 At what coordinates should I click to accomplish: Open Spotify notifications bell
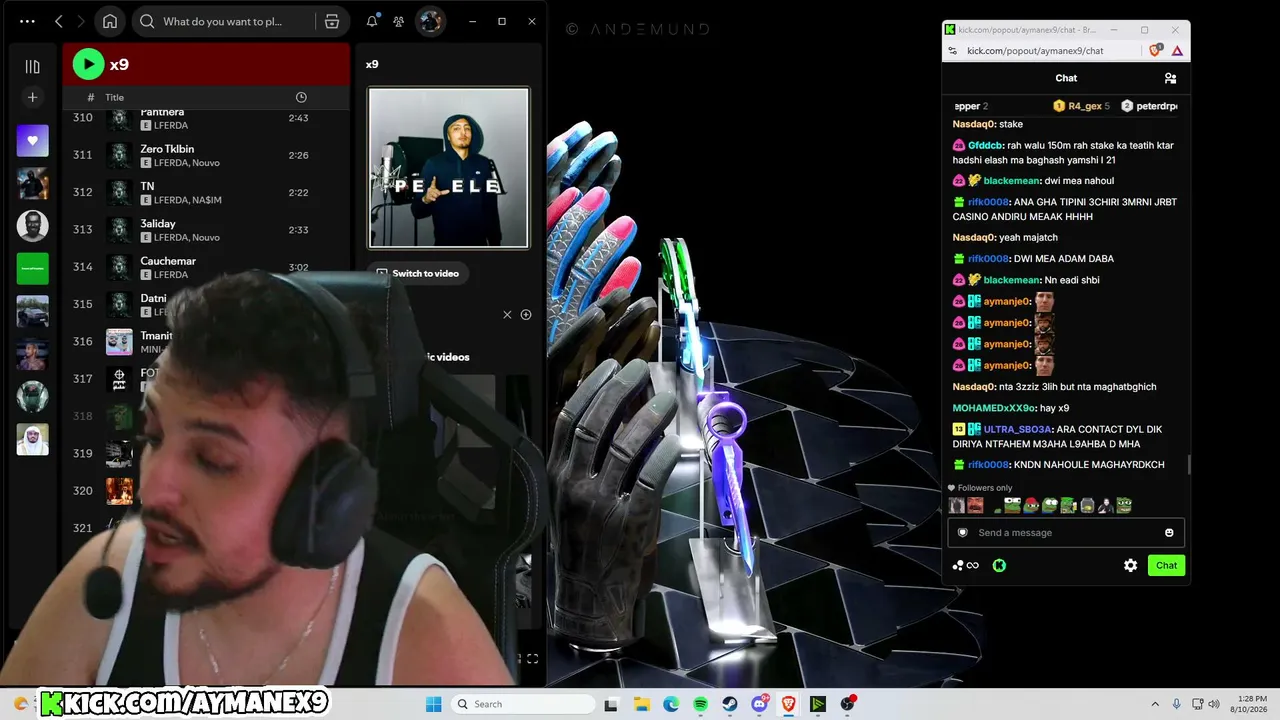point(372,21)
